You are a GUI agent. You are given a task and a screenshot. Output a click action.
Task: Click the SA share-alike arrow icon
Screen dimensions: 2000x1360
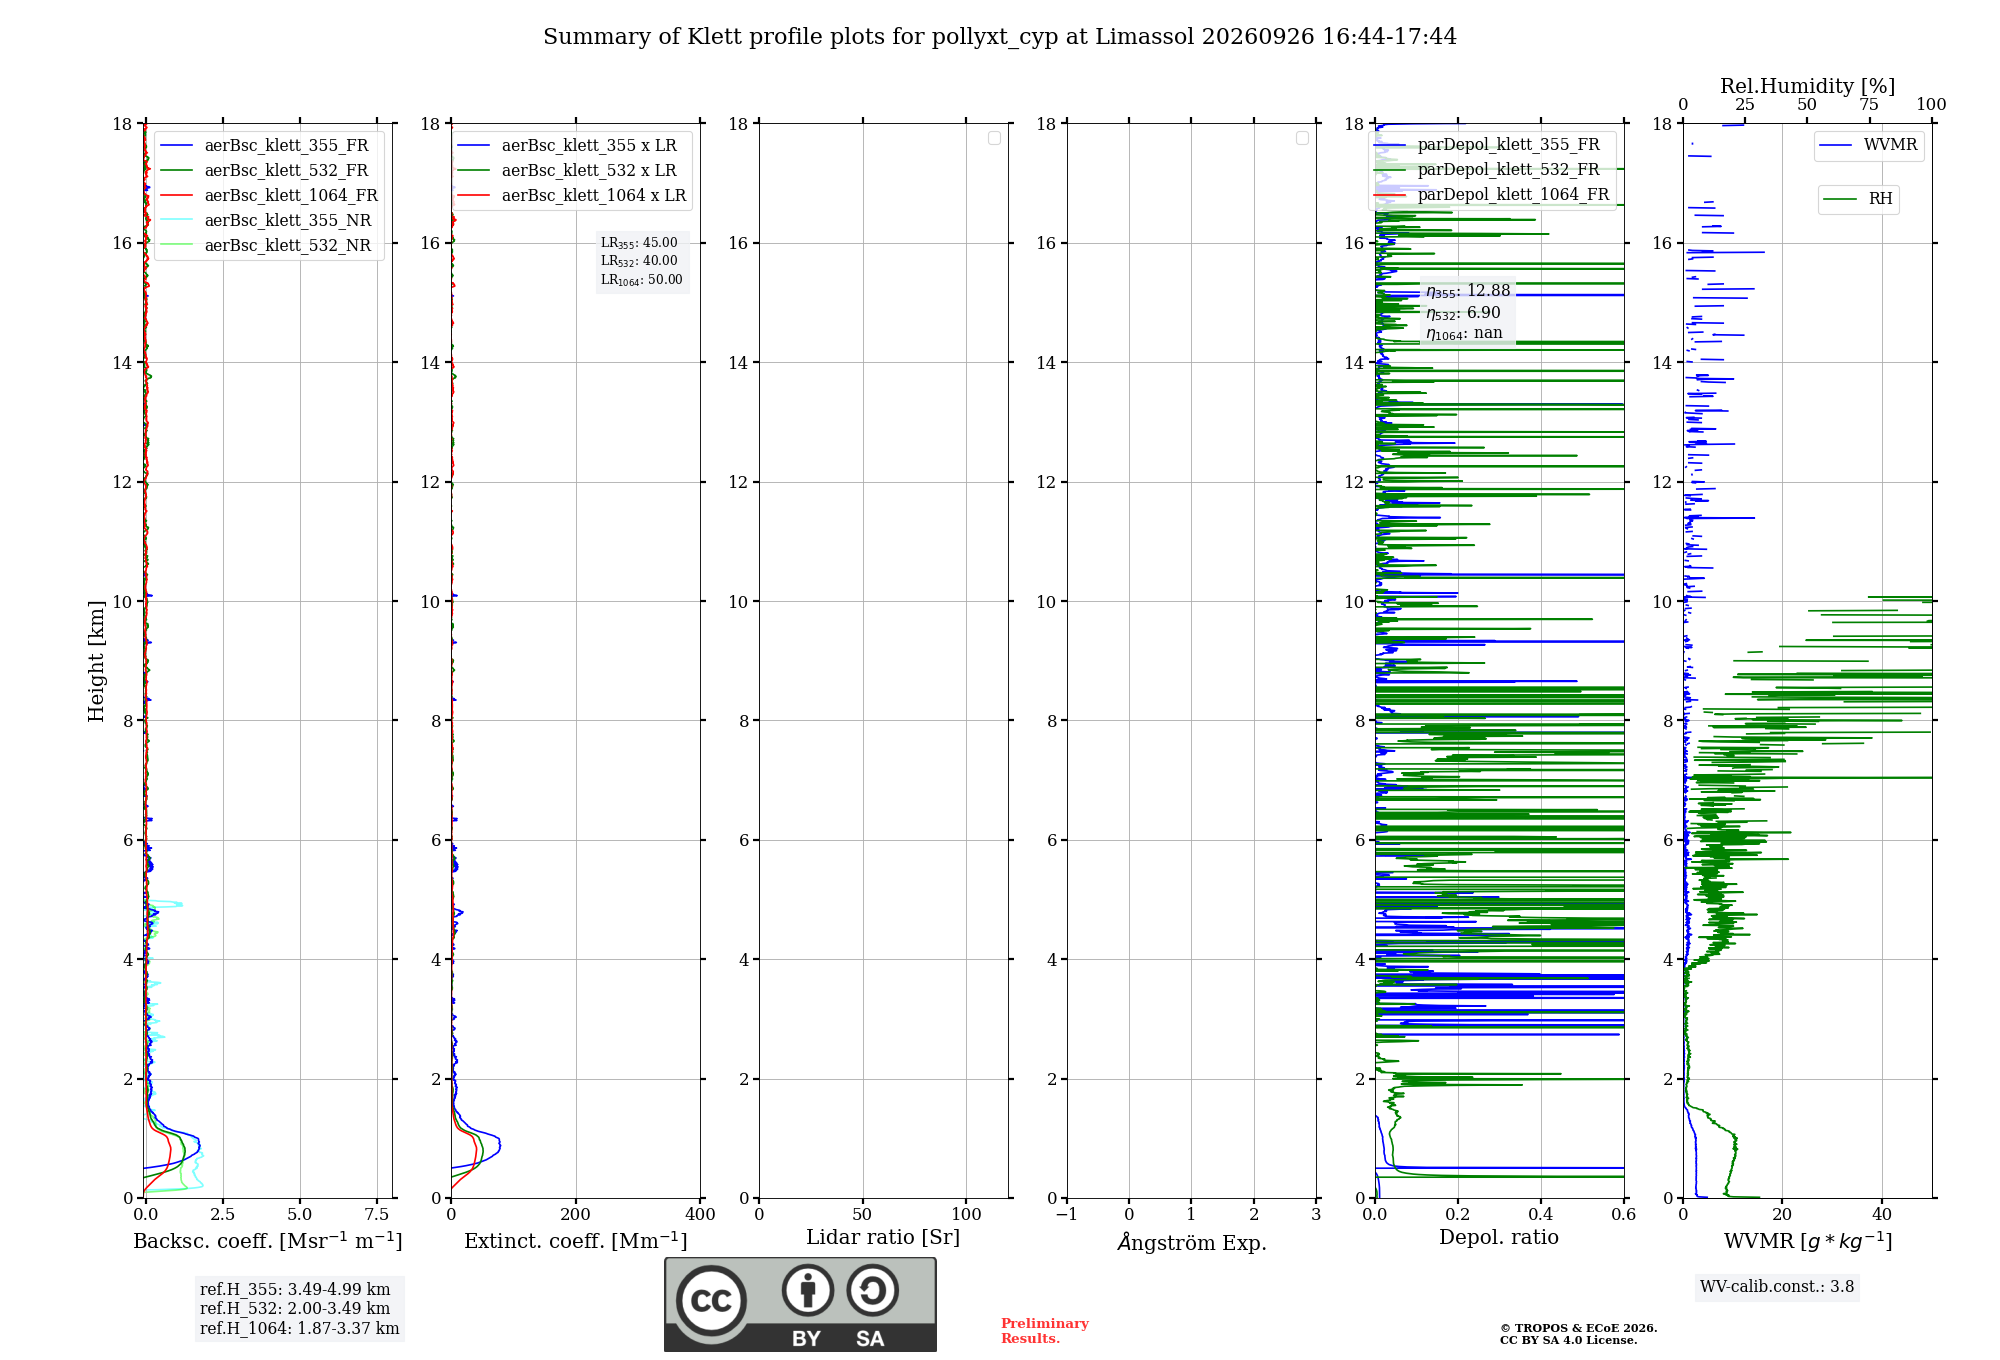(x=873, y=1290)
